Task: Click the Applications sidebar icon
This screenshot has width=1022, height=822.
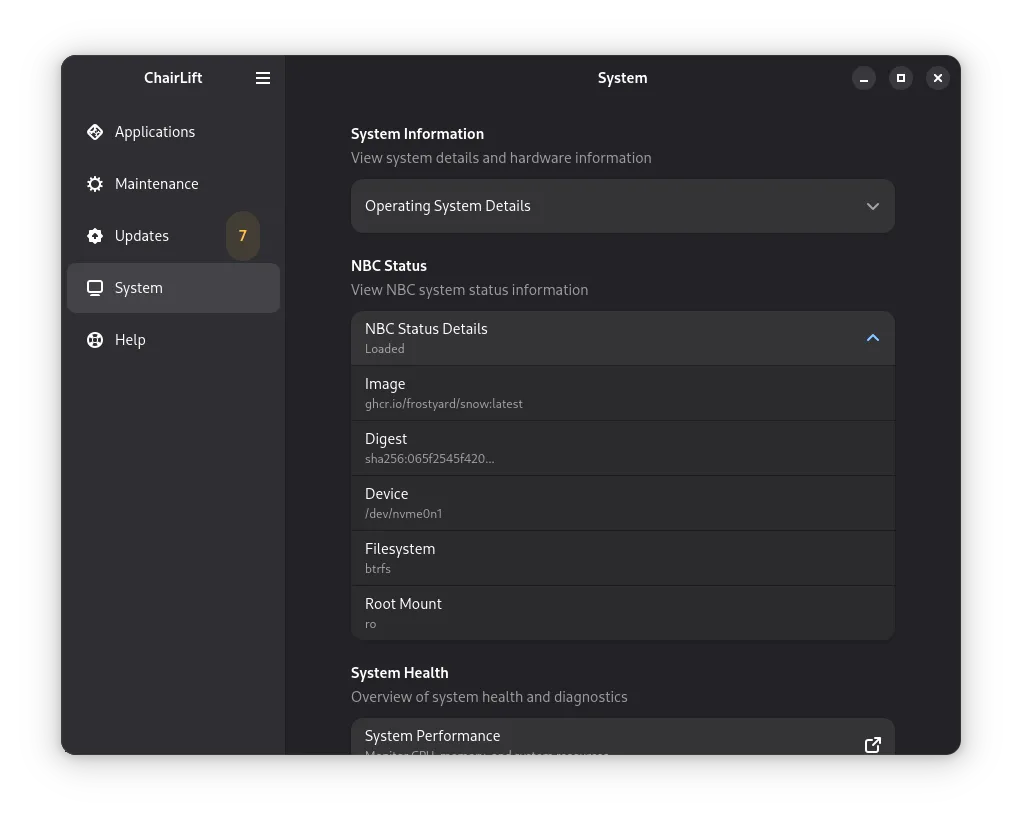Action: click(x=95, y=132)
